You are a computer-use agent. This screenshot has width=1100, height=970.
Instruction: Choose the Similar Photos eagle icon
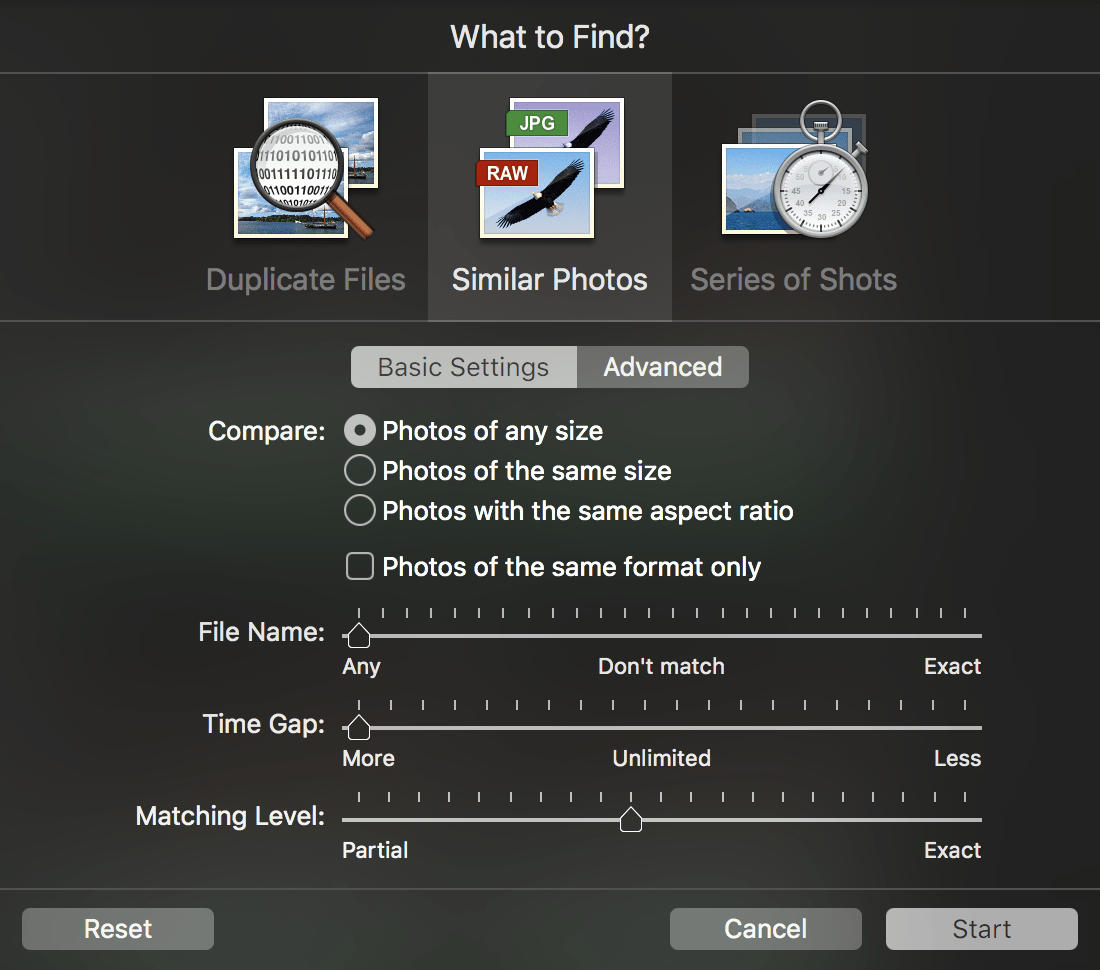(550, 168)
